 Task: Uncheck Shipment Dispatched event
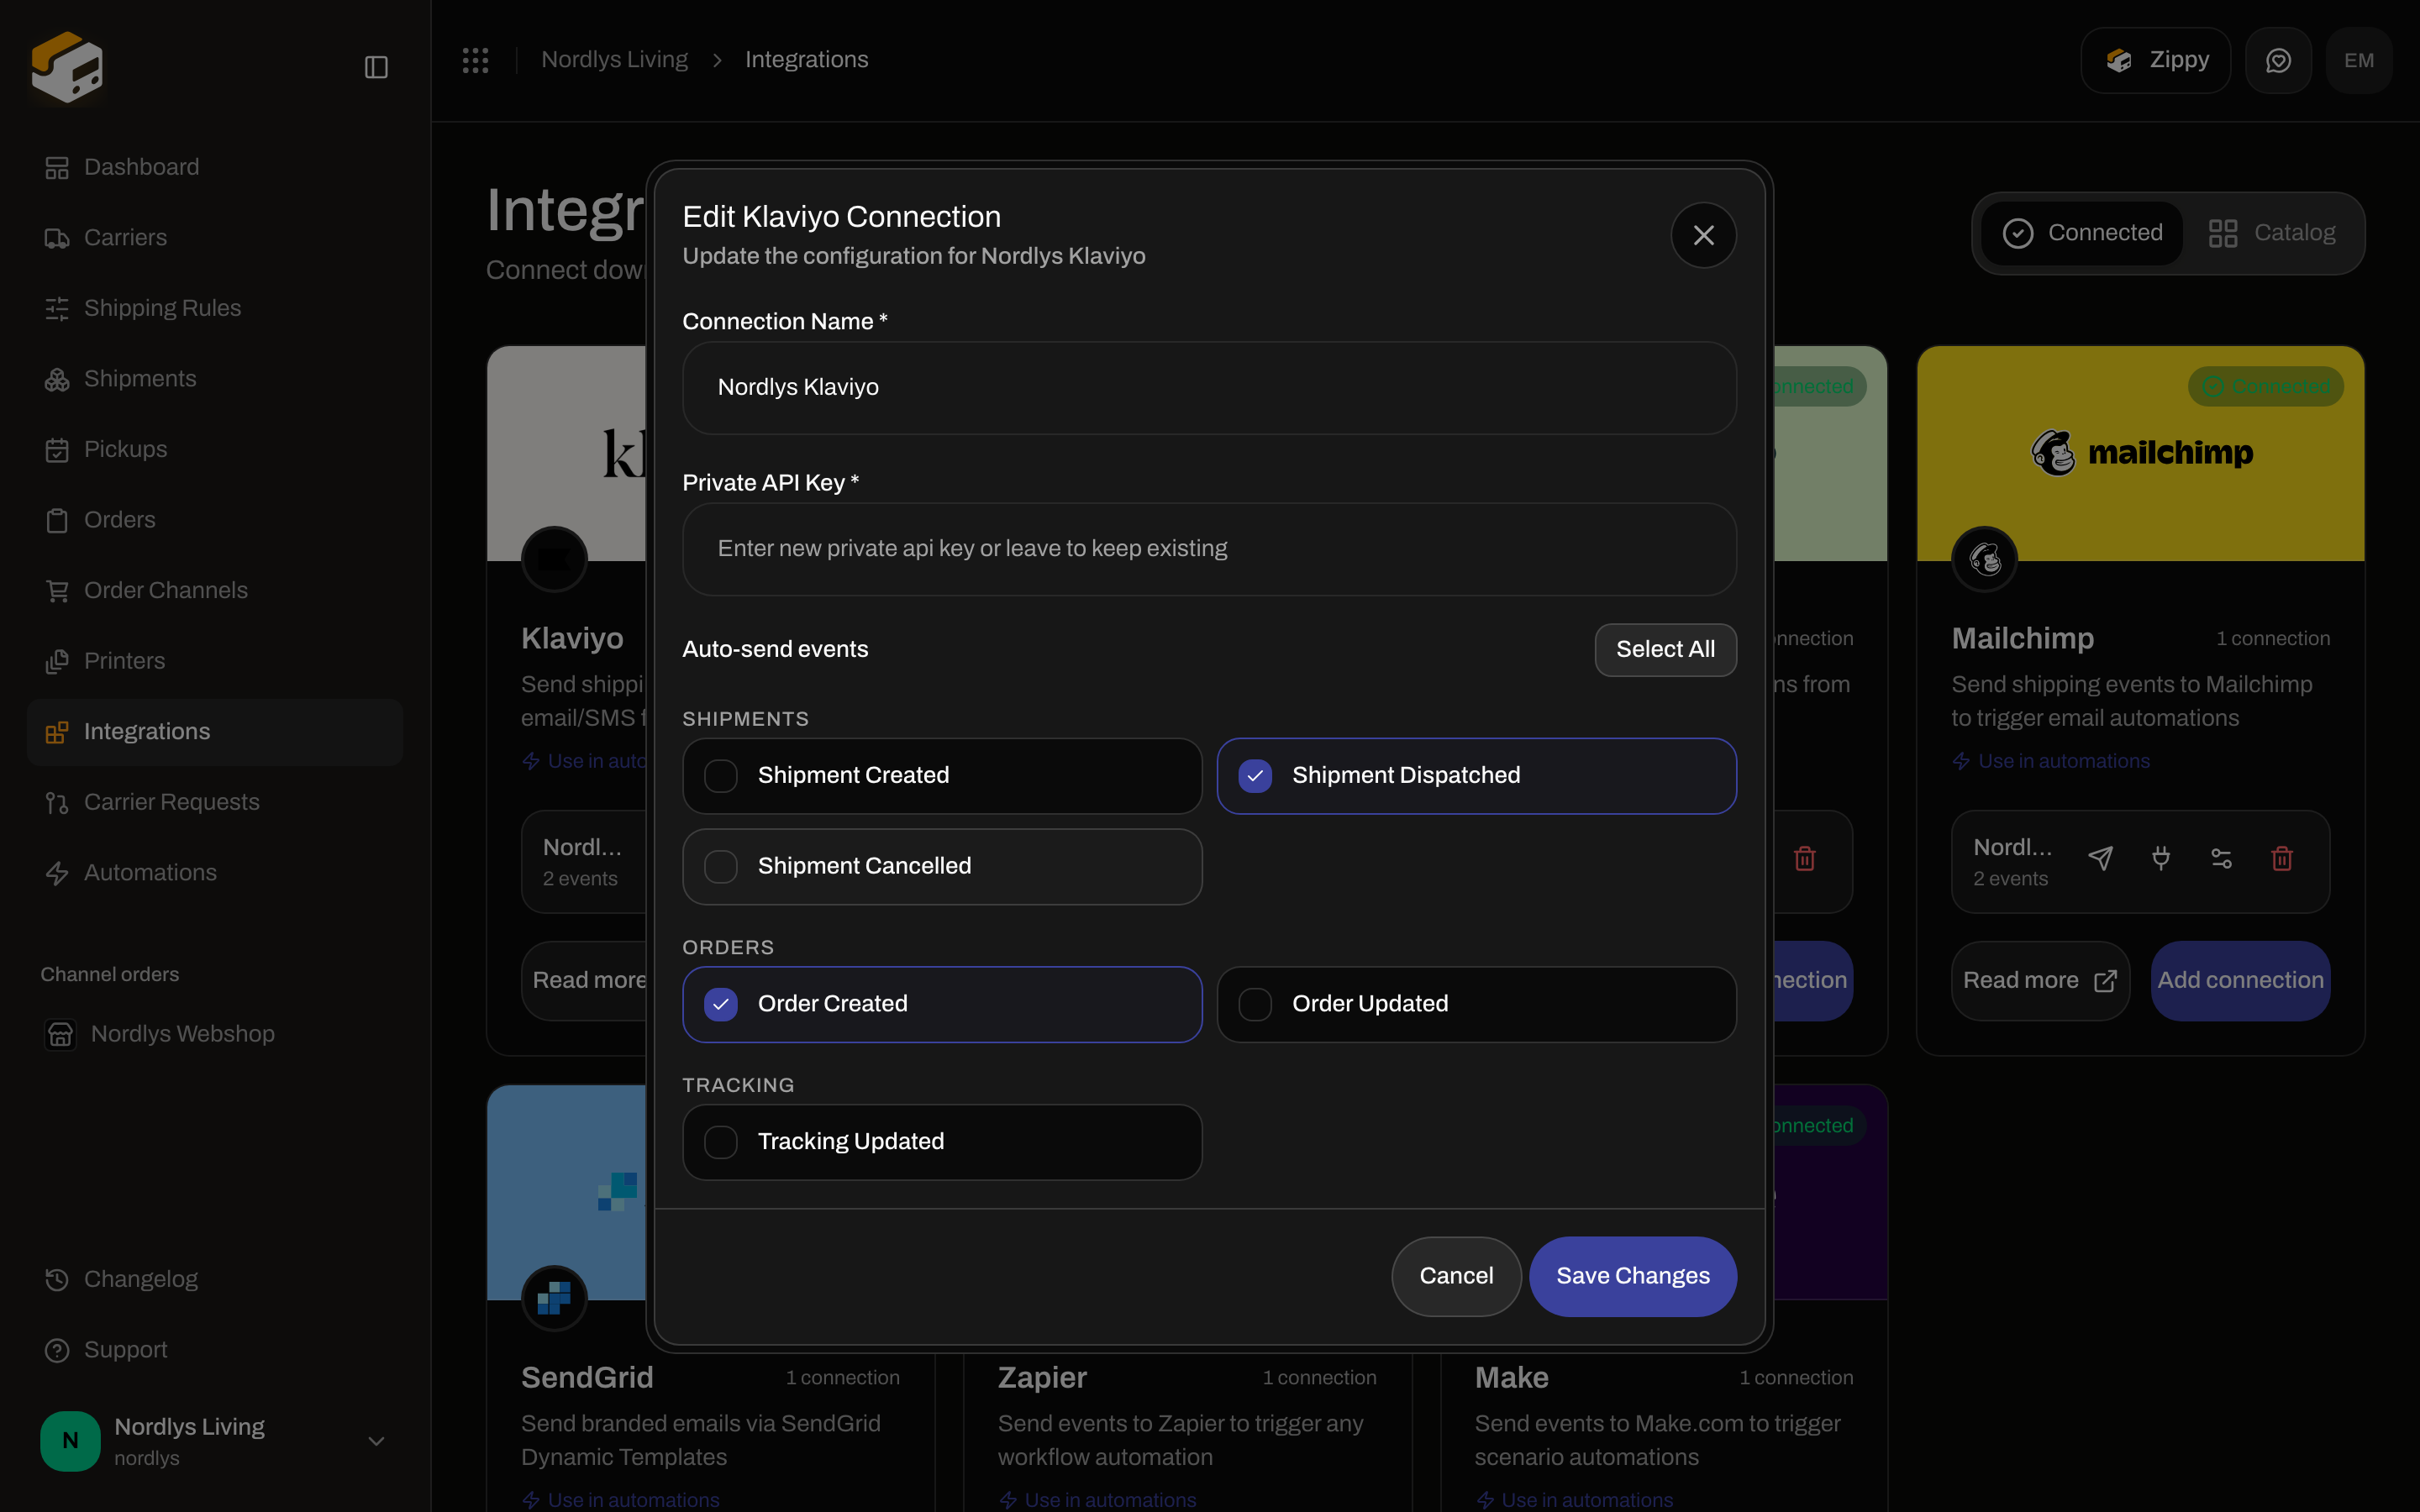(1476, 776)
